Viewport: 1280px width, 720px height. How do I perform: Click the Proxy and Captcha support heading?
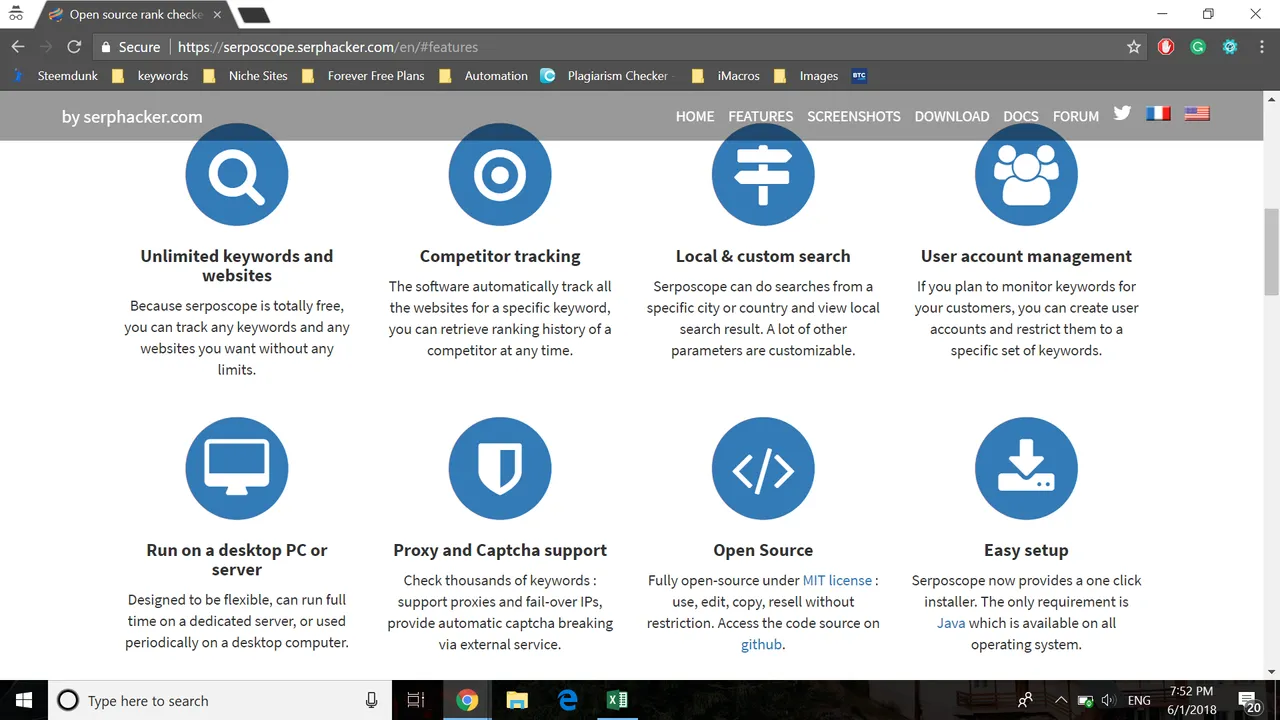(500, 550)
